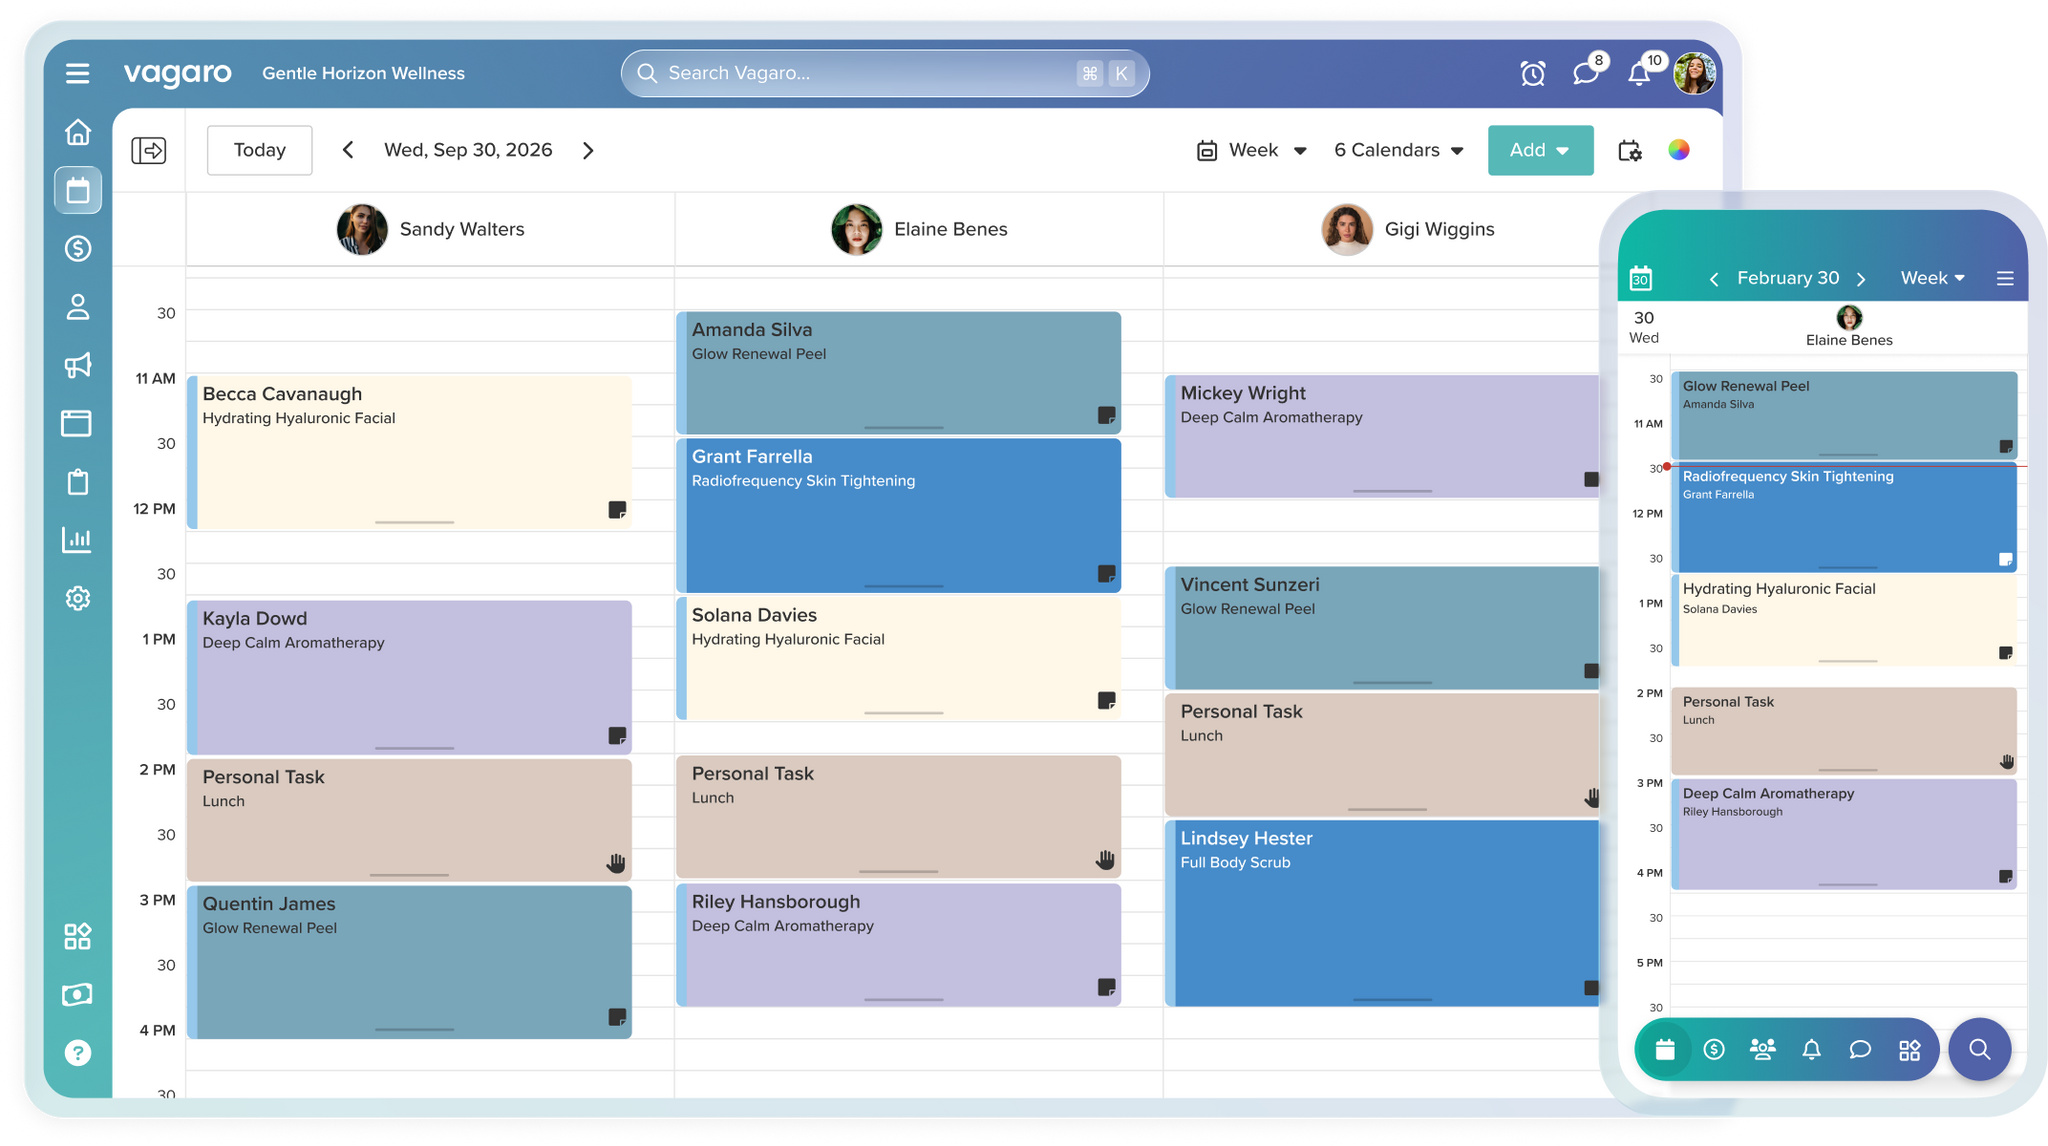Image resolution: width=2048 pixels, height=1146 pixels.
Task: Open calendar settings icon beside Add
Action: [x=1630, y=150]
